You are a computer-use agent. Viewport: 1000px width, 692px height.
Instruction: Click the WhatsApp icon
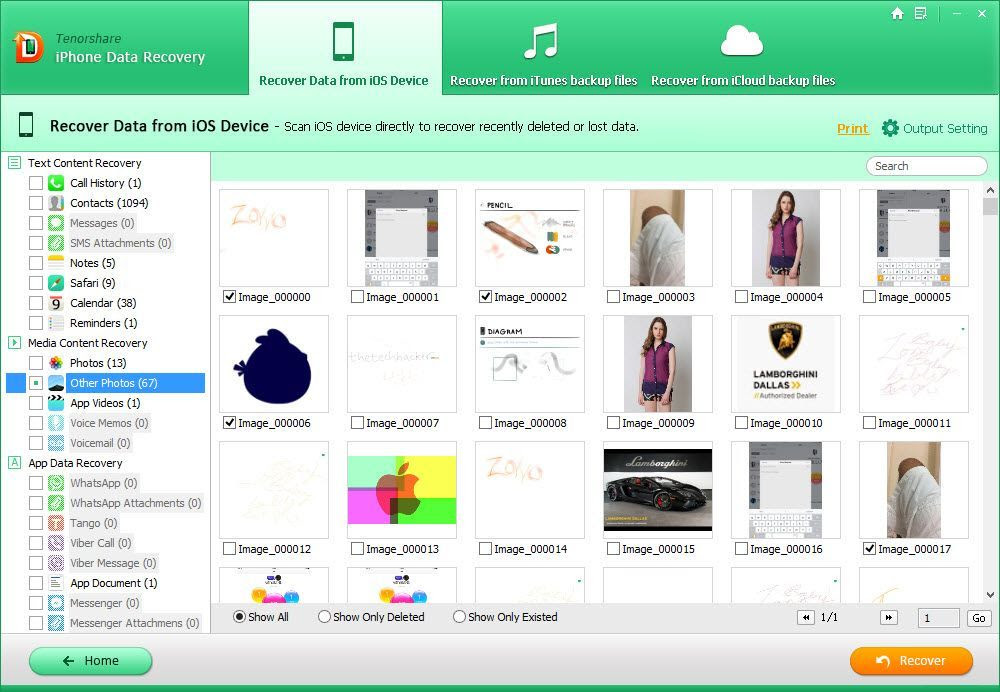pyautogui.click(x=56, y=483)
